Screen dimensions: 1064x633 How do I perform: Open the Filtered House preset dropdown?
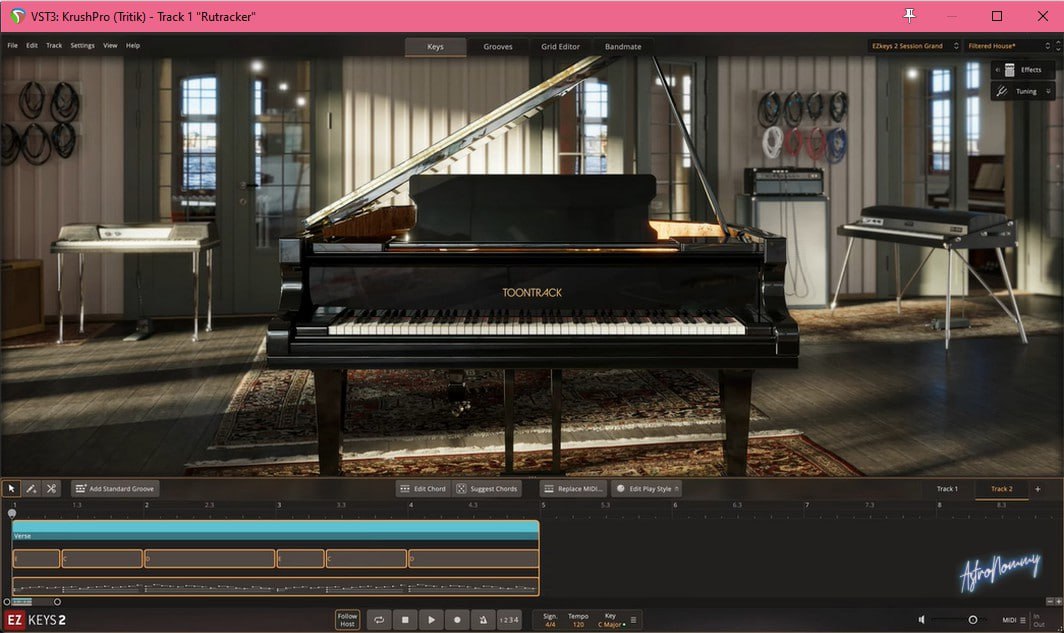click(x=1008, y=45)
